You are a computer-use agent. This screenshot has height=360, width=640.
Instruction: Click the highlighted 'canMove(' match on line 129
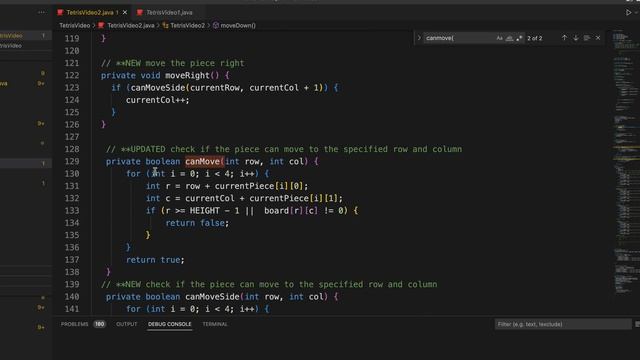(x=204, y=161)
